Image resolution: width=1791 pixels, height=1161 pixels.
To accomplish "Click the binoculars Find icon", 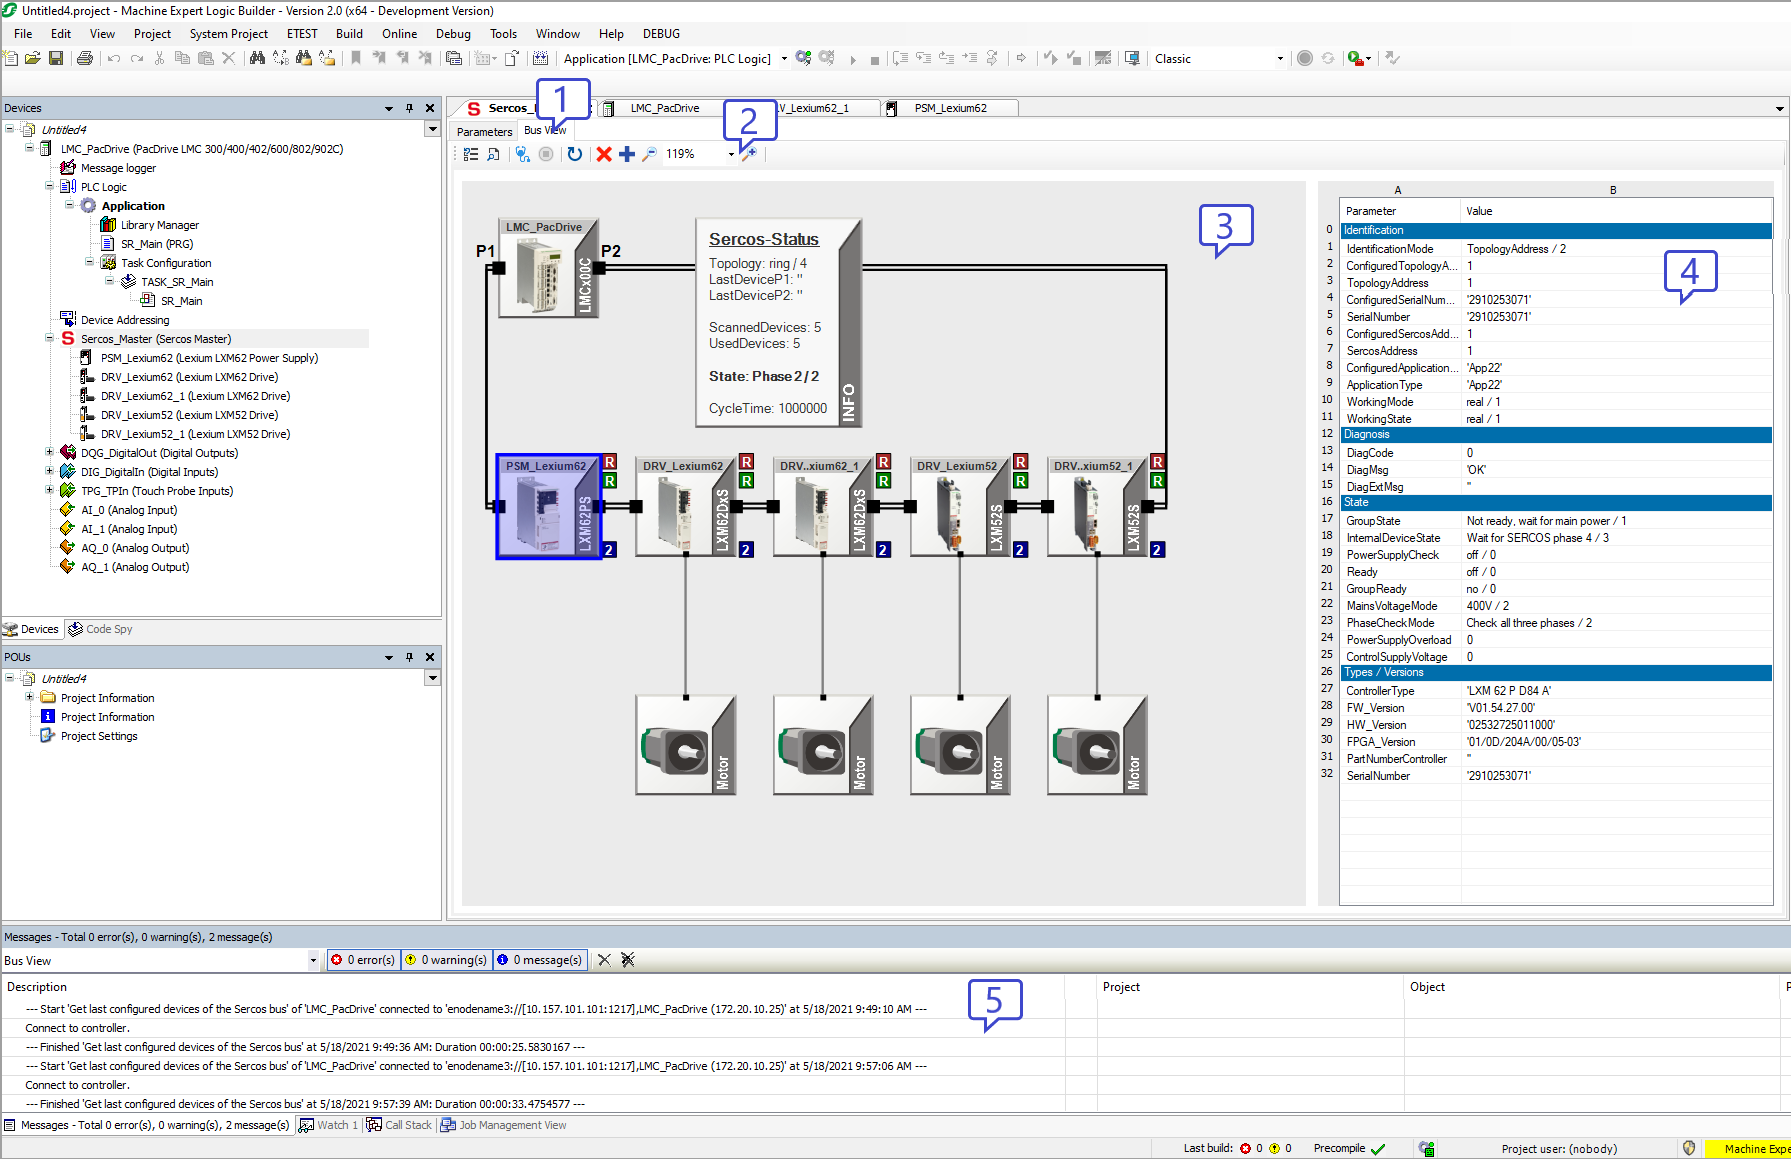I will [x=257, y=59].
